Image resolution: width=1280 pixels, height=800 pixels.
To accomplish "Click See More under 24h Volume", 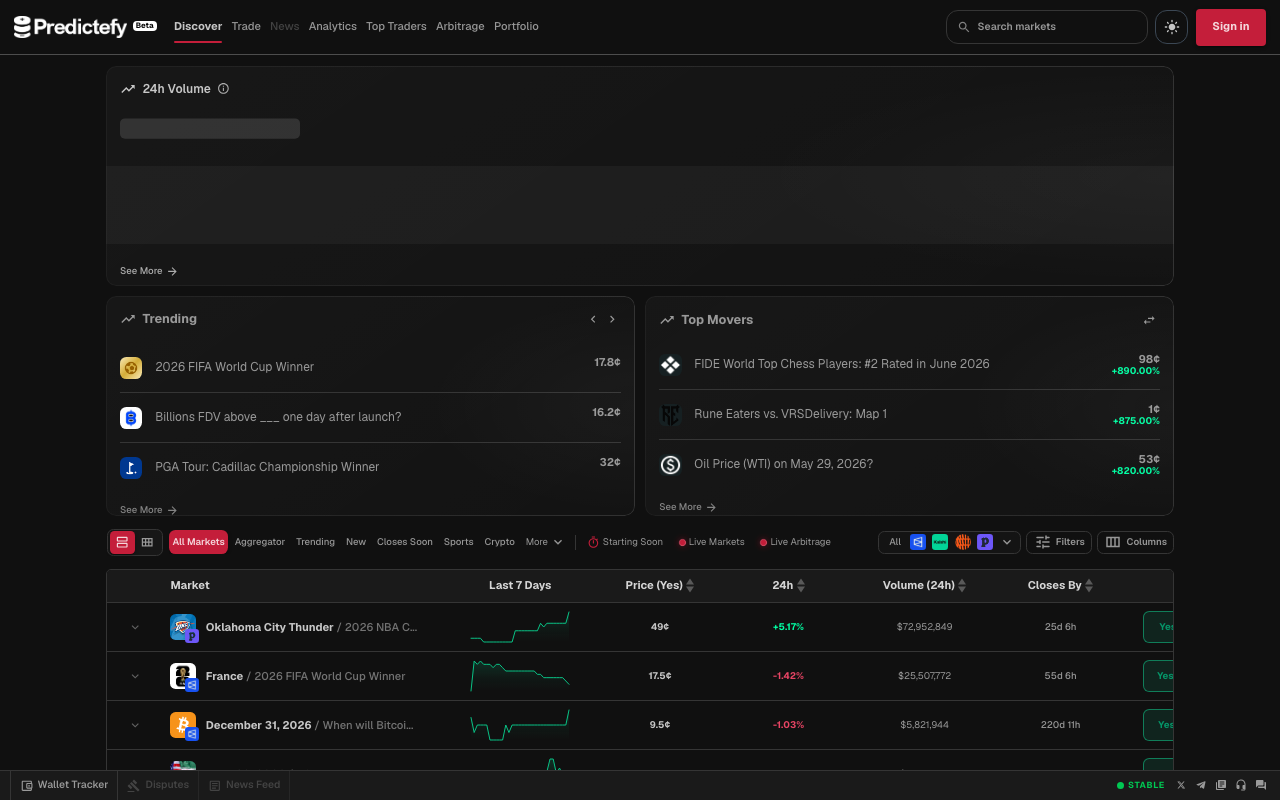I will pos(148,271).
